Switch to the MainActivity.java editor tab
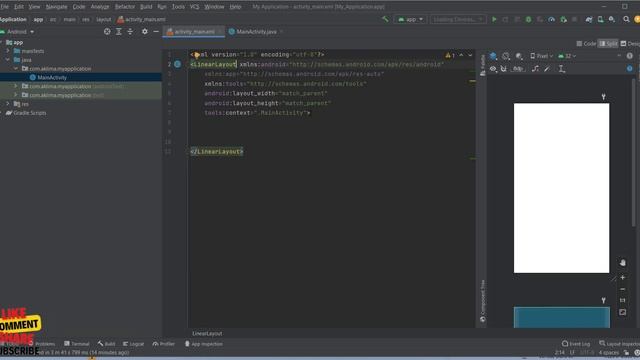The height and width of the screenshot is (360, 640). 256,31
